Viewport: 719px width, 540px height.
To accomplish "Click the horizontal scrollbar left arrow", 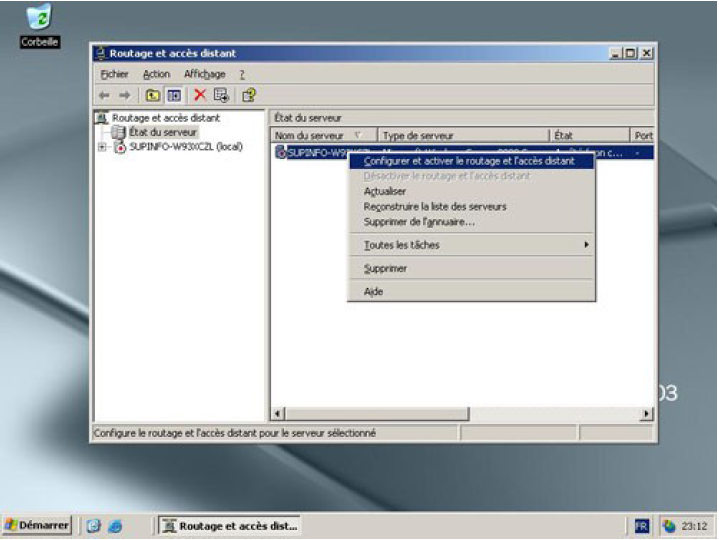I will click(x=277, y=414).
